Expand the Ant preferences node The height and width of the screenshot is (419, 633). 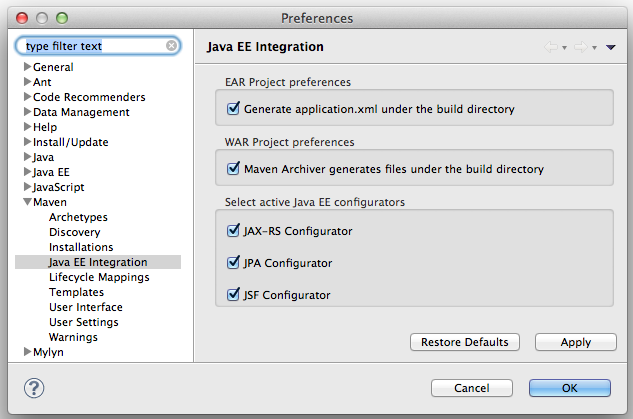[x=27, y=82]
